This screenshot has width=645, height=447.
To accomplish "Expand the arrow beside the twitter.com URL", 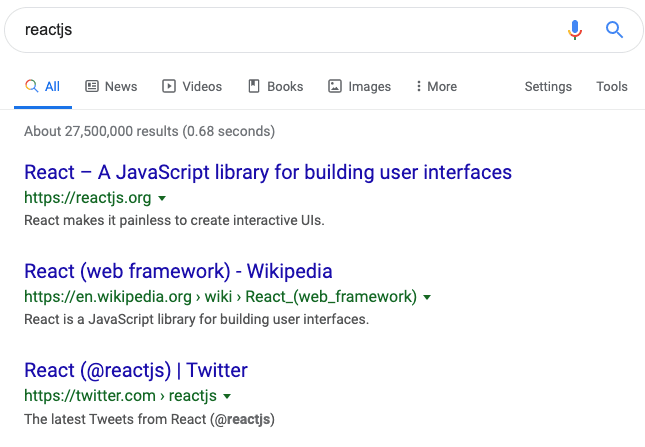I will point(227,396).
